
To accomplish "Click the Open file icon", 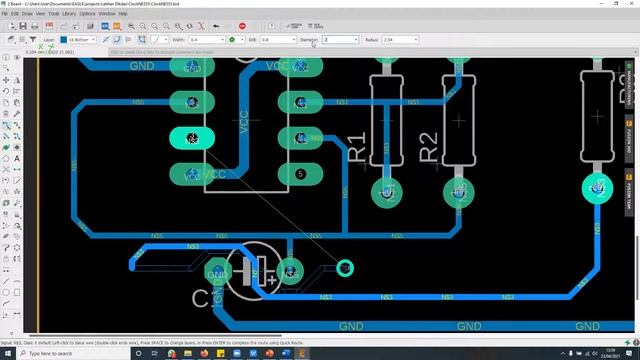I will point(12,26).
